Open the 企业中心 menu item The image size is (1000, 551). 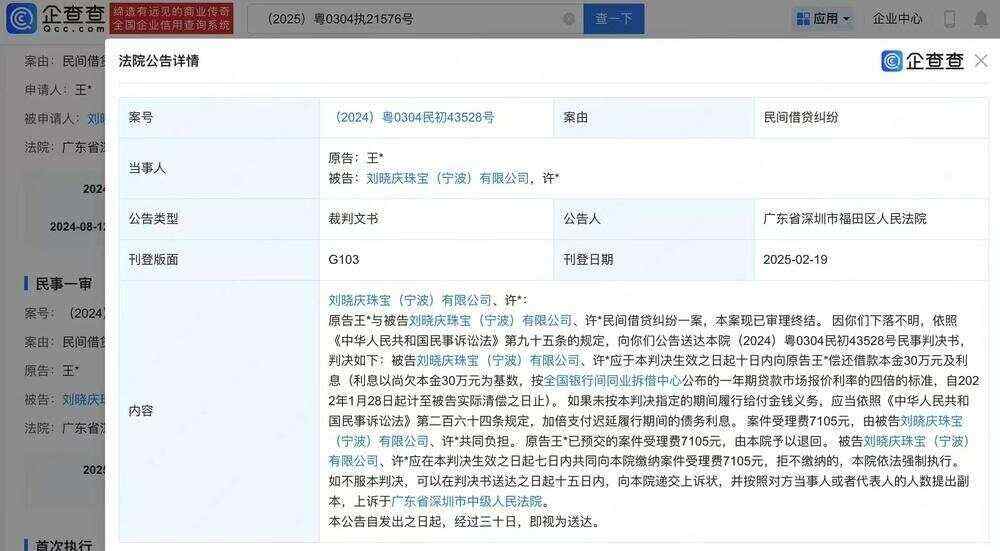[x=897, y=19]
